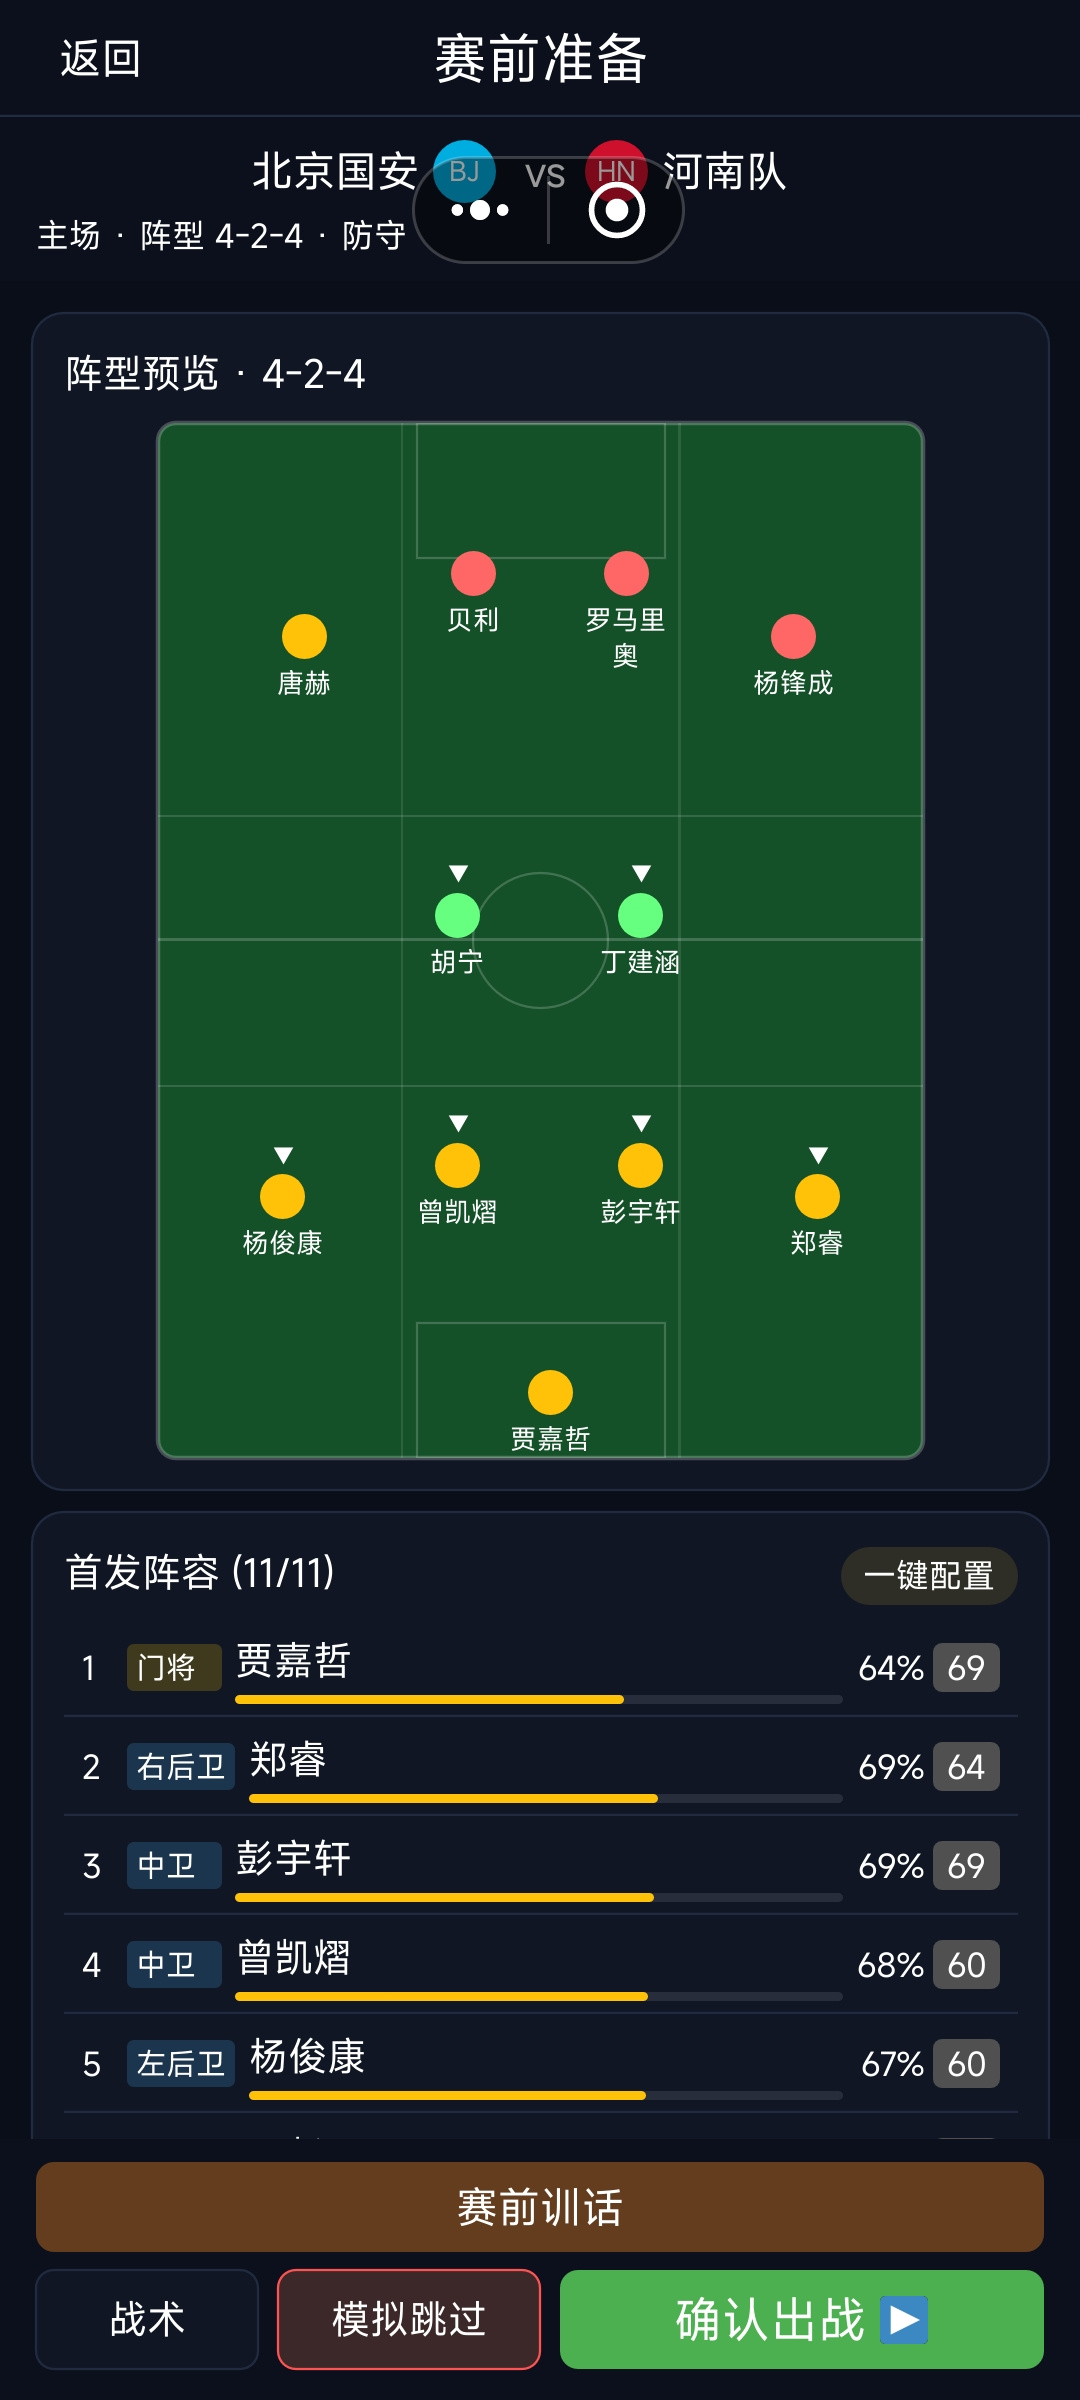Tap the three-dot menu in the capsule
This screenshot has height=2400, width=1080.
click(x=480, y=210)
